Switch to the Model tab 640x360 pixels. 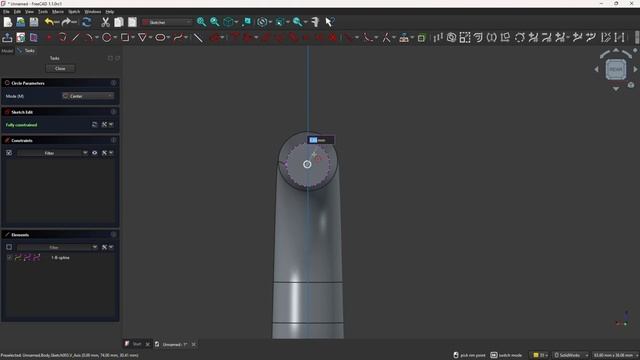click(x=7, y=51)
